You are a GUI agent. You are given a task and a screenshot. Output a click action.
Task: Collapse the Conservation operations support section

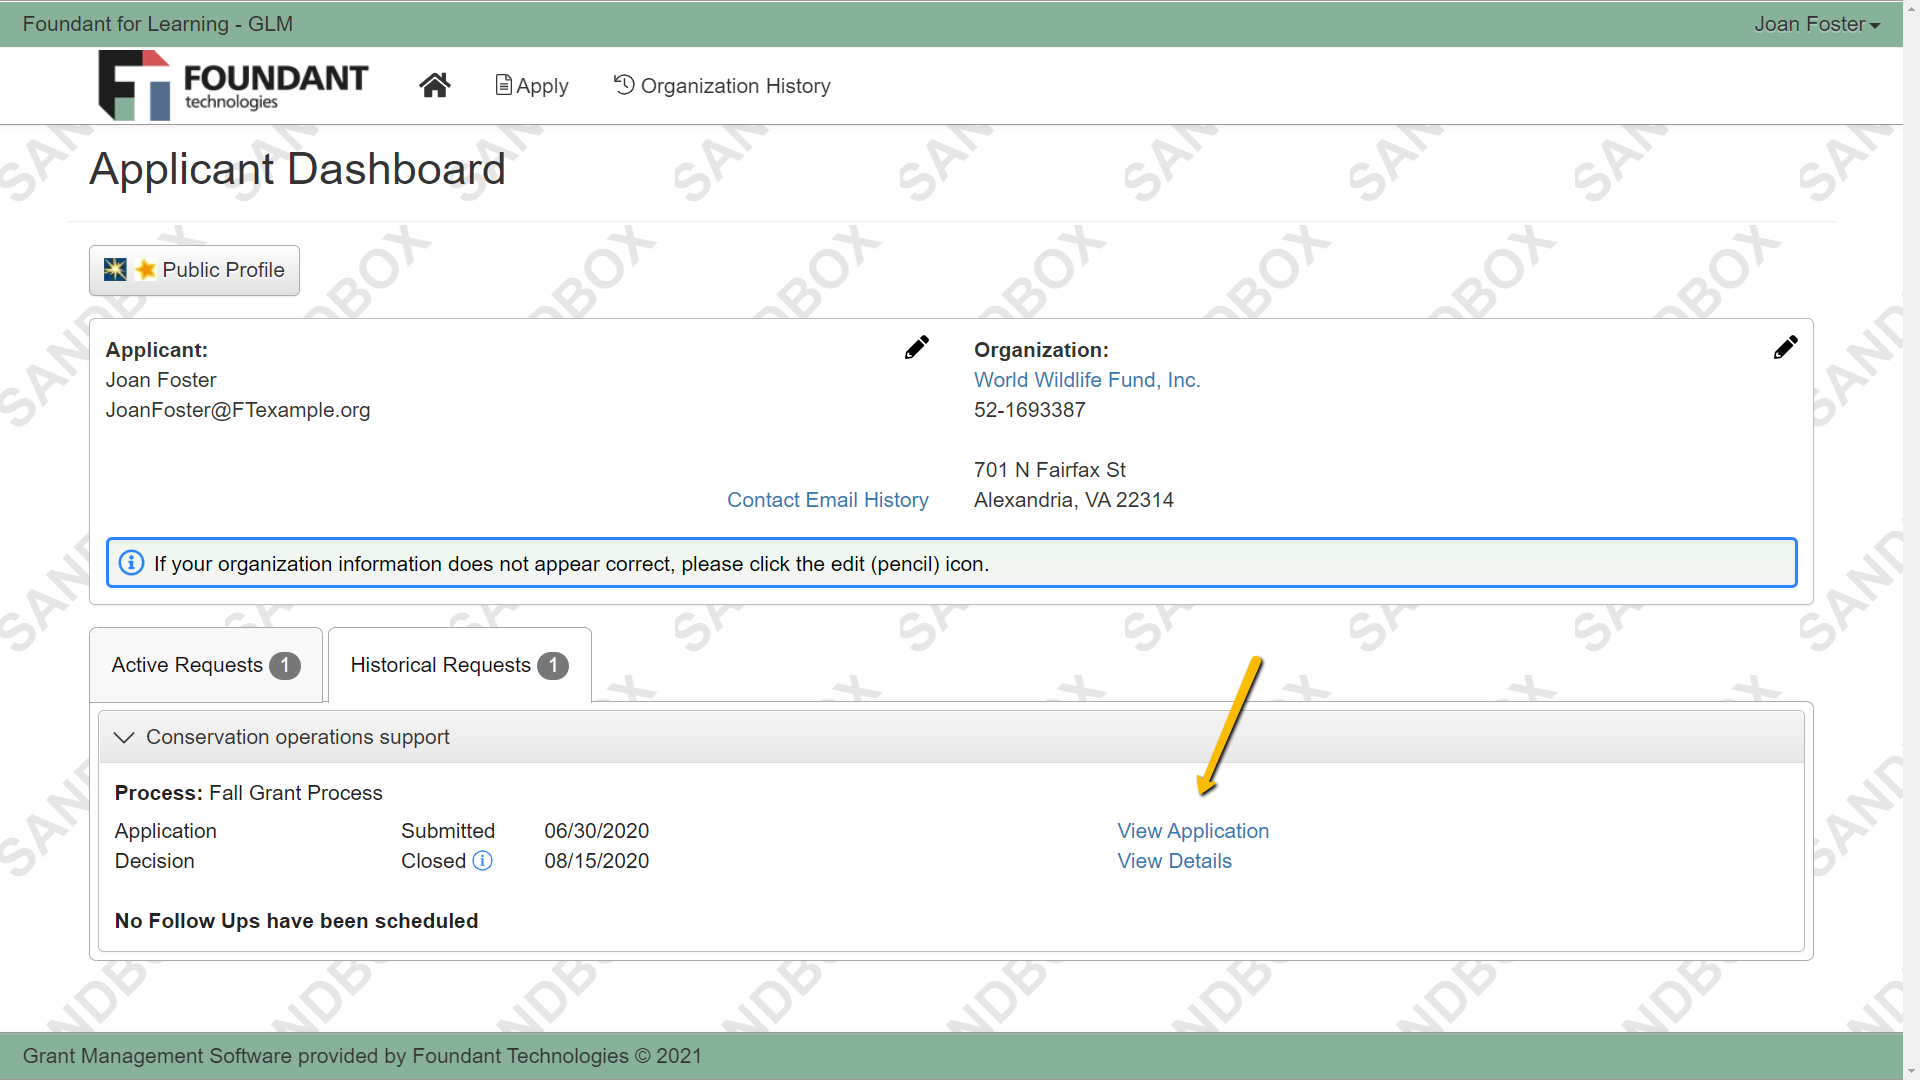point(124,738)
